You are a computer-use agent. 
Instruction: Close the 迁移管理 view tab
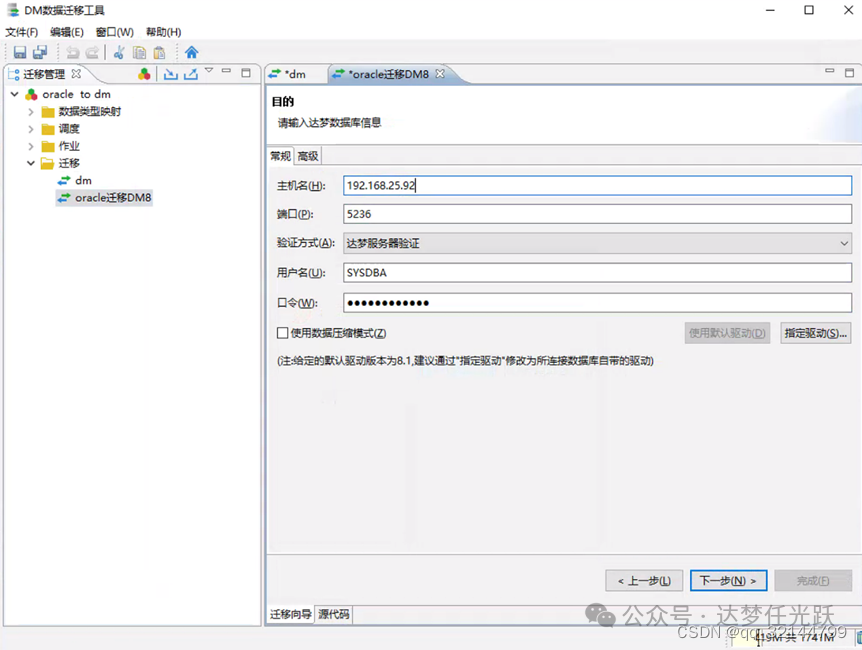click(x=76, y=74)
